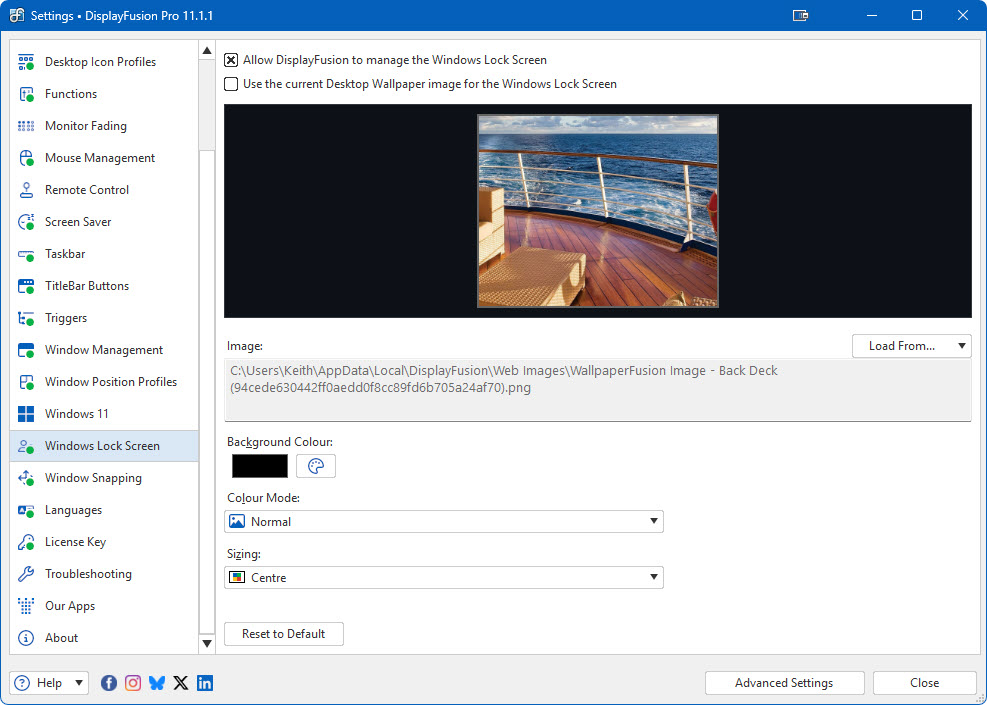Viewport: 987px width, 705px height.
Task: Disable Allow DisplayFusion to manage Lock Screen
Action: point(231,60)
